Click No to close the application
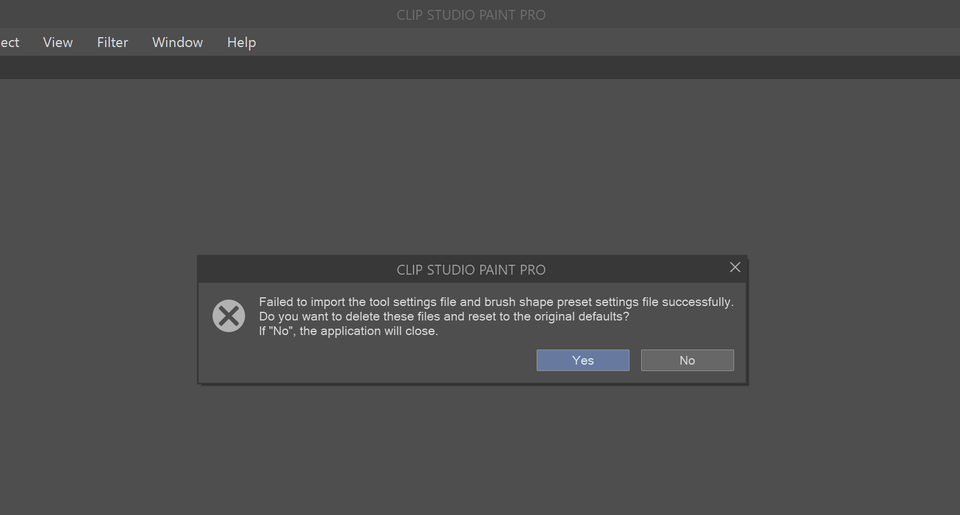Image resolution: width=960 pixels, height=515 pixels. (687, 360)
